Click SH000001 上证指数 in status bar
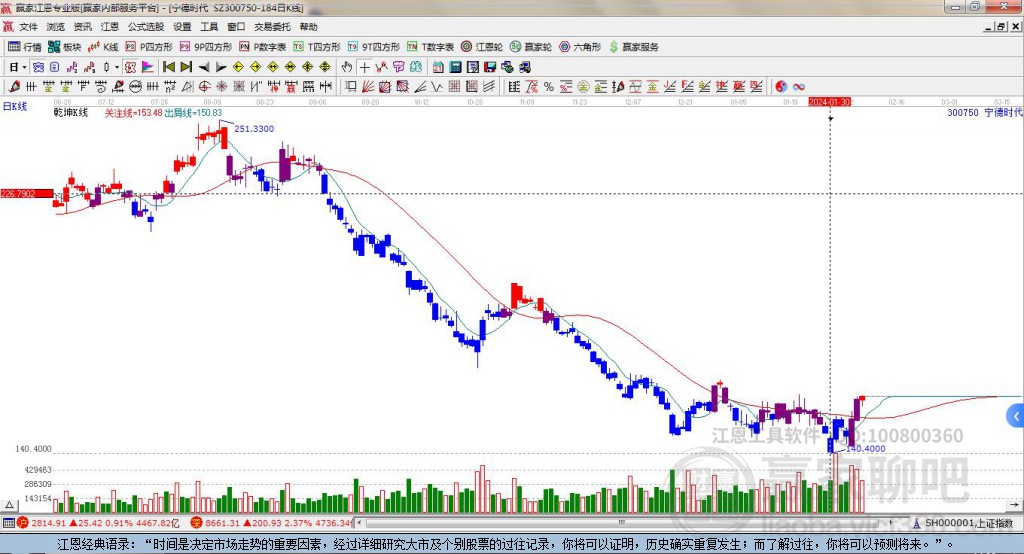This screenshot has width=1024, height=554. pyautogui.click(x=968, y=523)
